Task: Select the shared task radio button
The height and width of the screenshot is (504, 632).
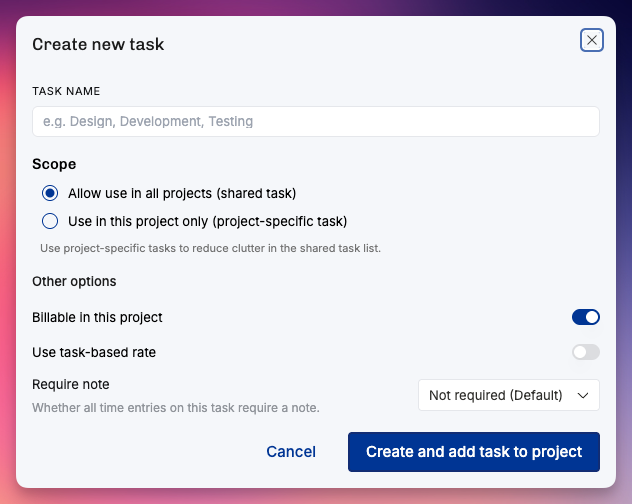Action: click(x=50, y=193)
